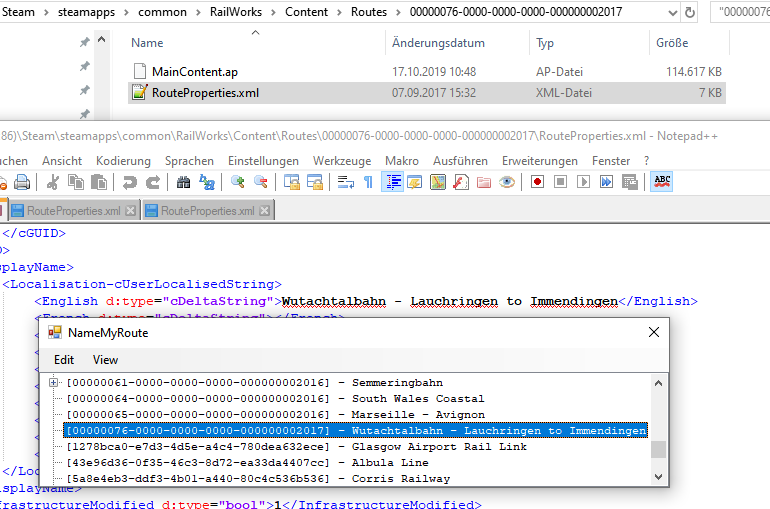Sort Explorer files by Typ column

(545, 43)
